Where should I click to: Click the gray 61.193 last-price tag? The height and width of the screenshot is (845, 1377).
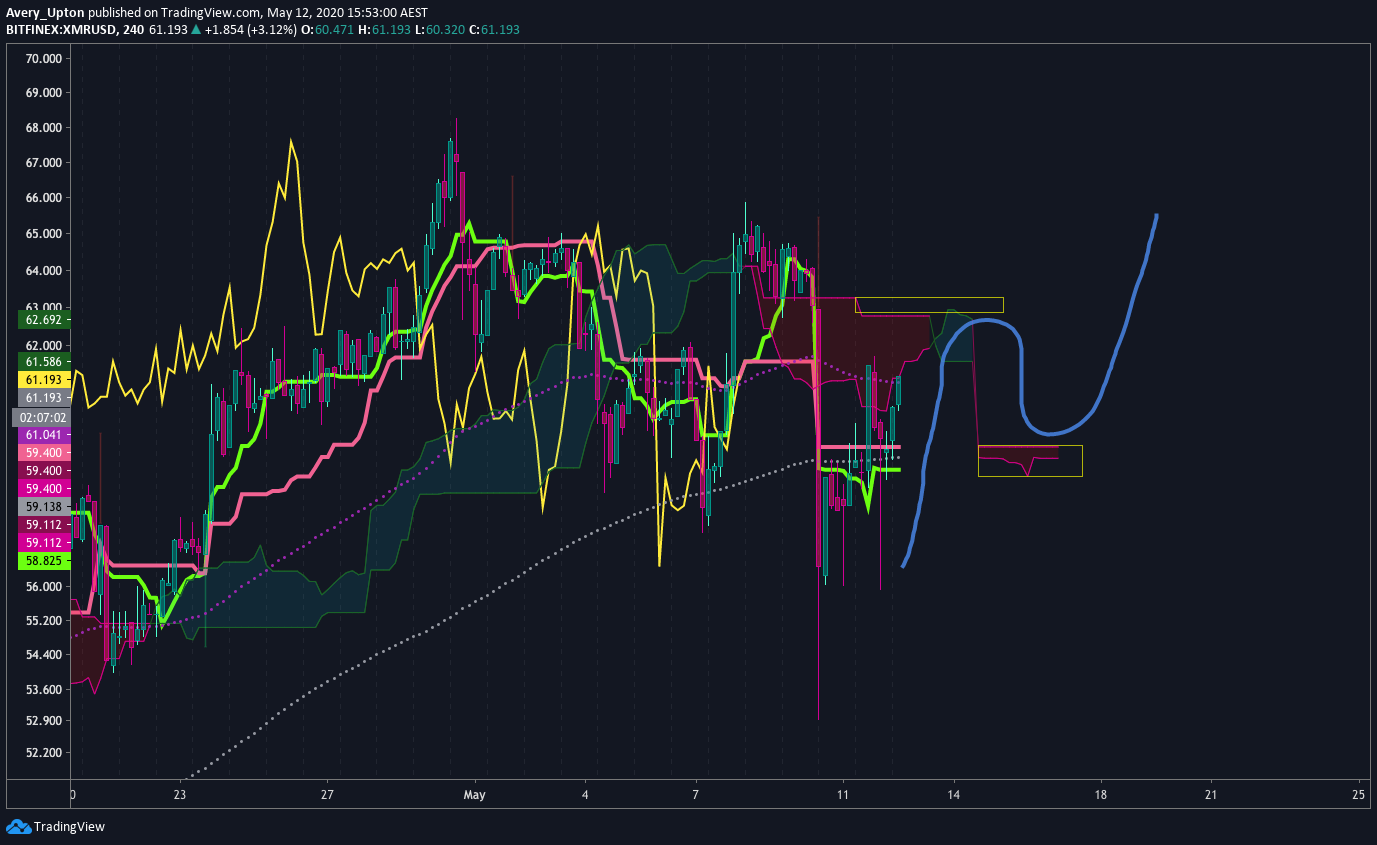pos(43,398)
